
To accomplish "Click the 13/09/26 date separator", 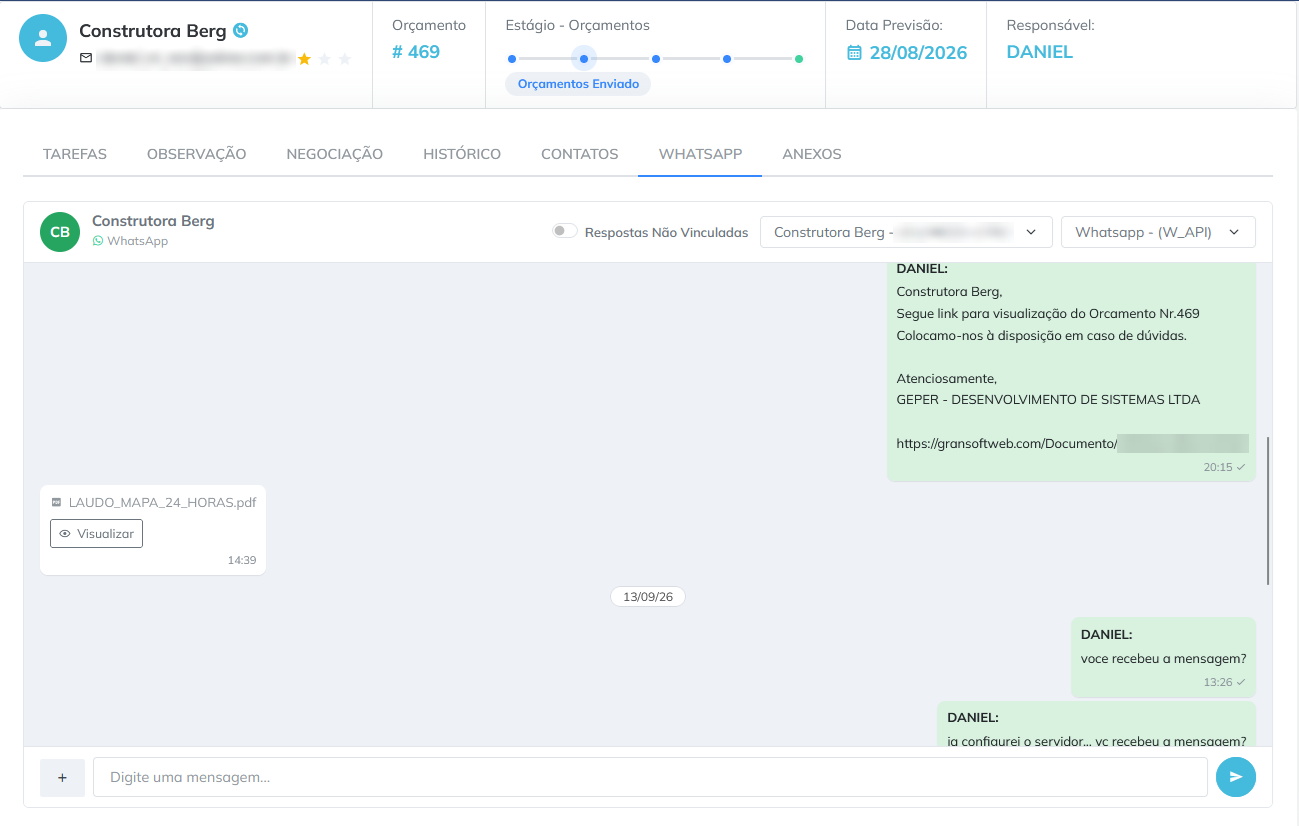I will tap(648, 597).
